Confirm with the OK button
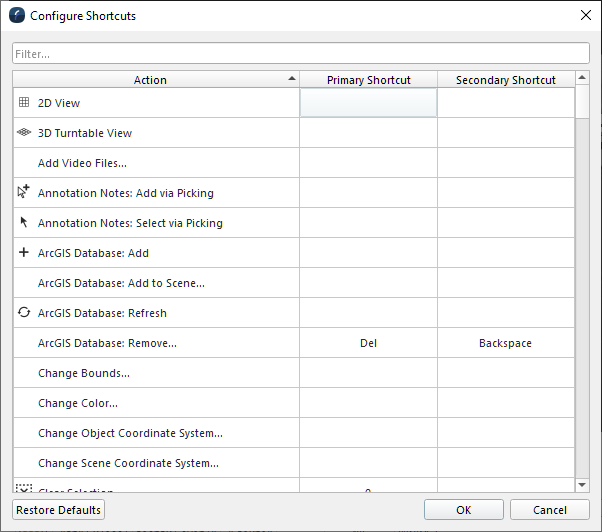The width and height of the screenshot is (602, 532). click(x=463, y=510)
